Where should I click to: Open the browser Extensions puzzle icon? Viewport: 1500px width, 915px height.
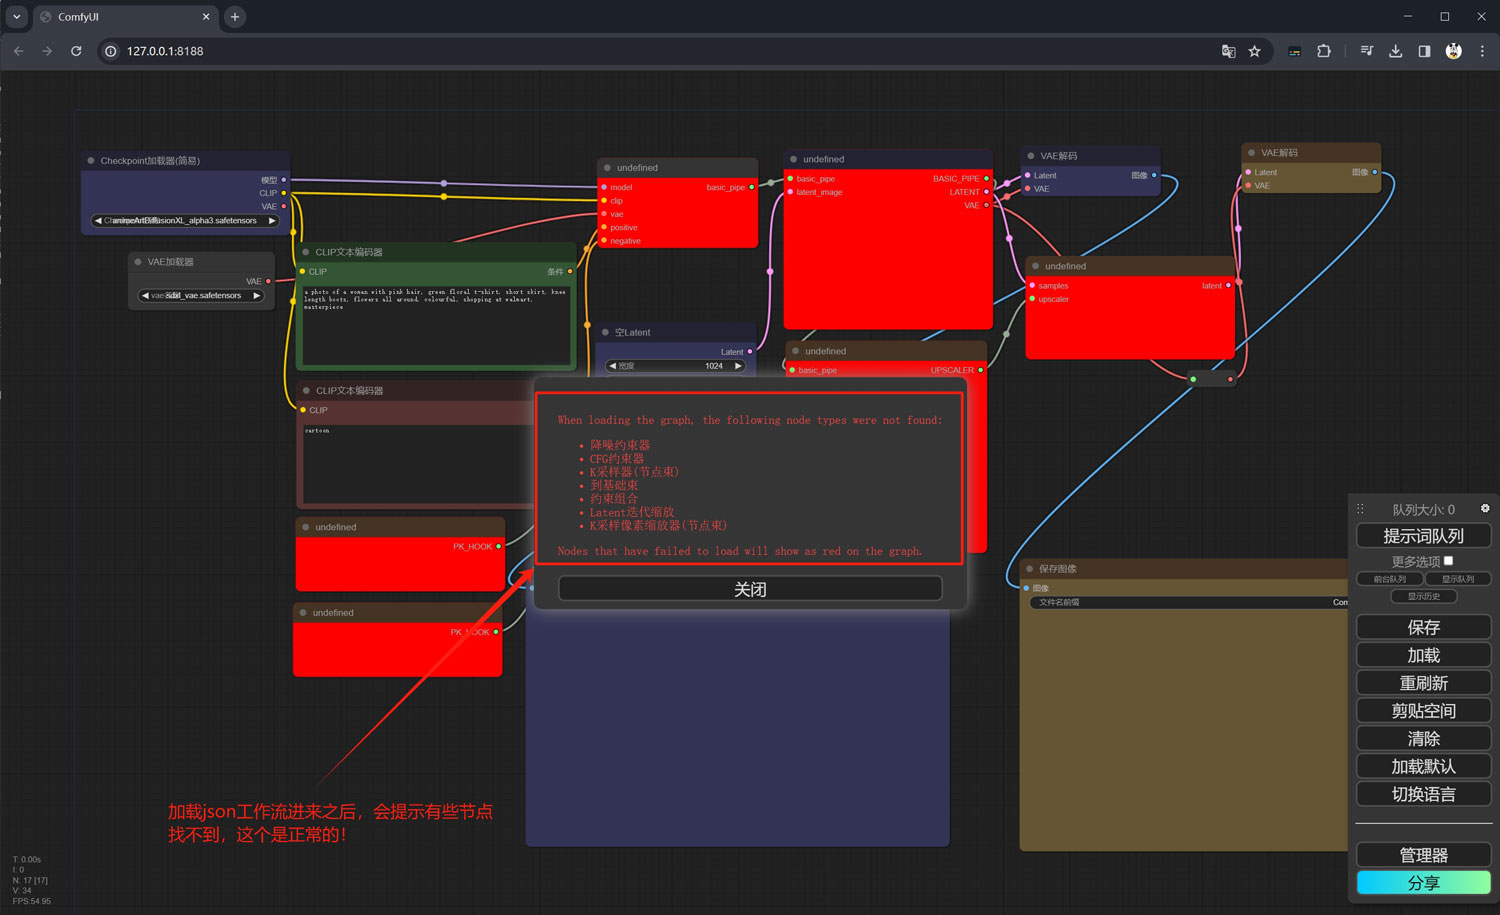tap(1324, 51)
